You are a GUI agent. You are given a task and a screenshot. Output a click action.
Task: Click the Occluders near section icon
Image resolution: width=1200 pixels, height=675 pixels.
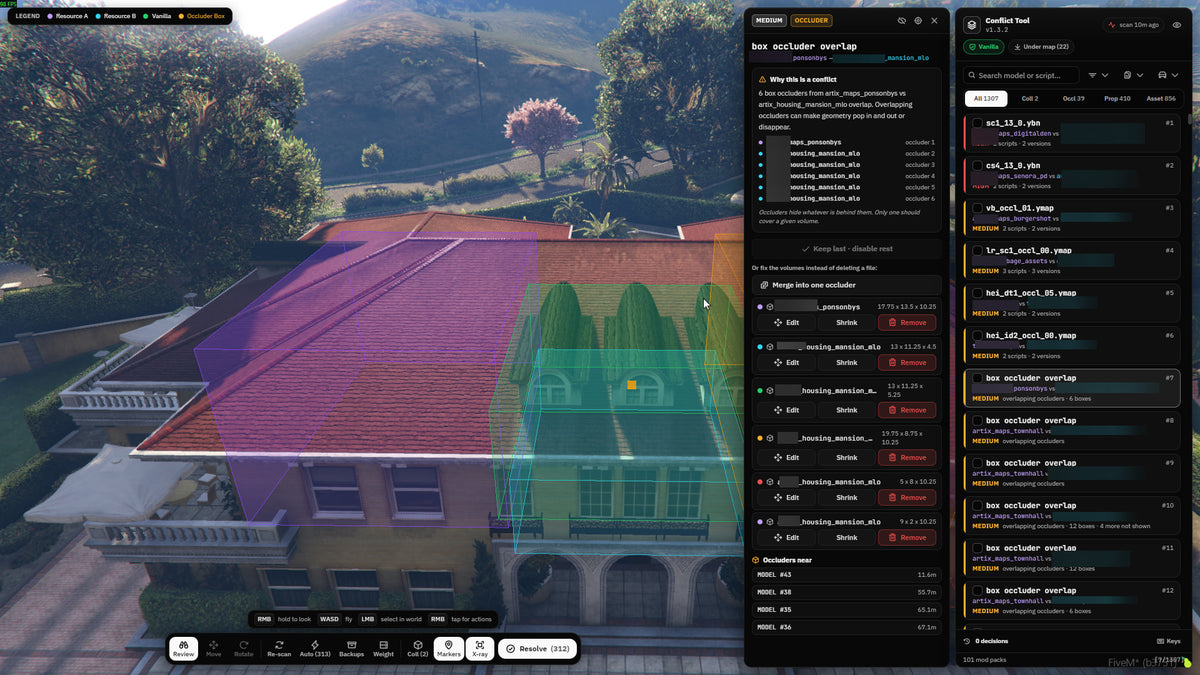tap(755, 560)
